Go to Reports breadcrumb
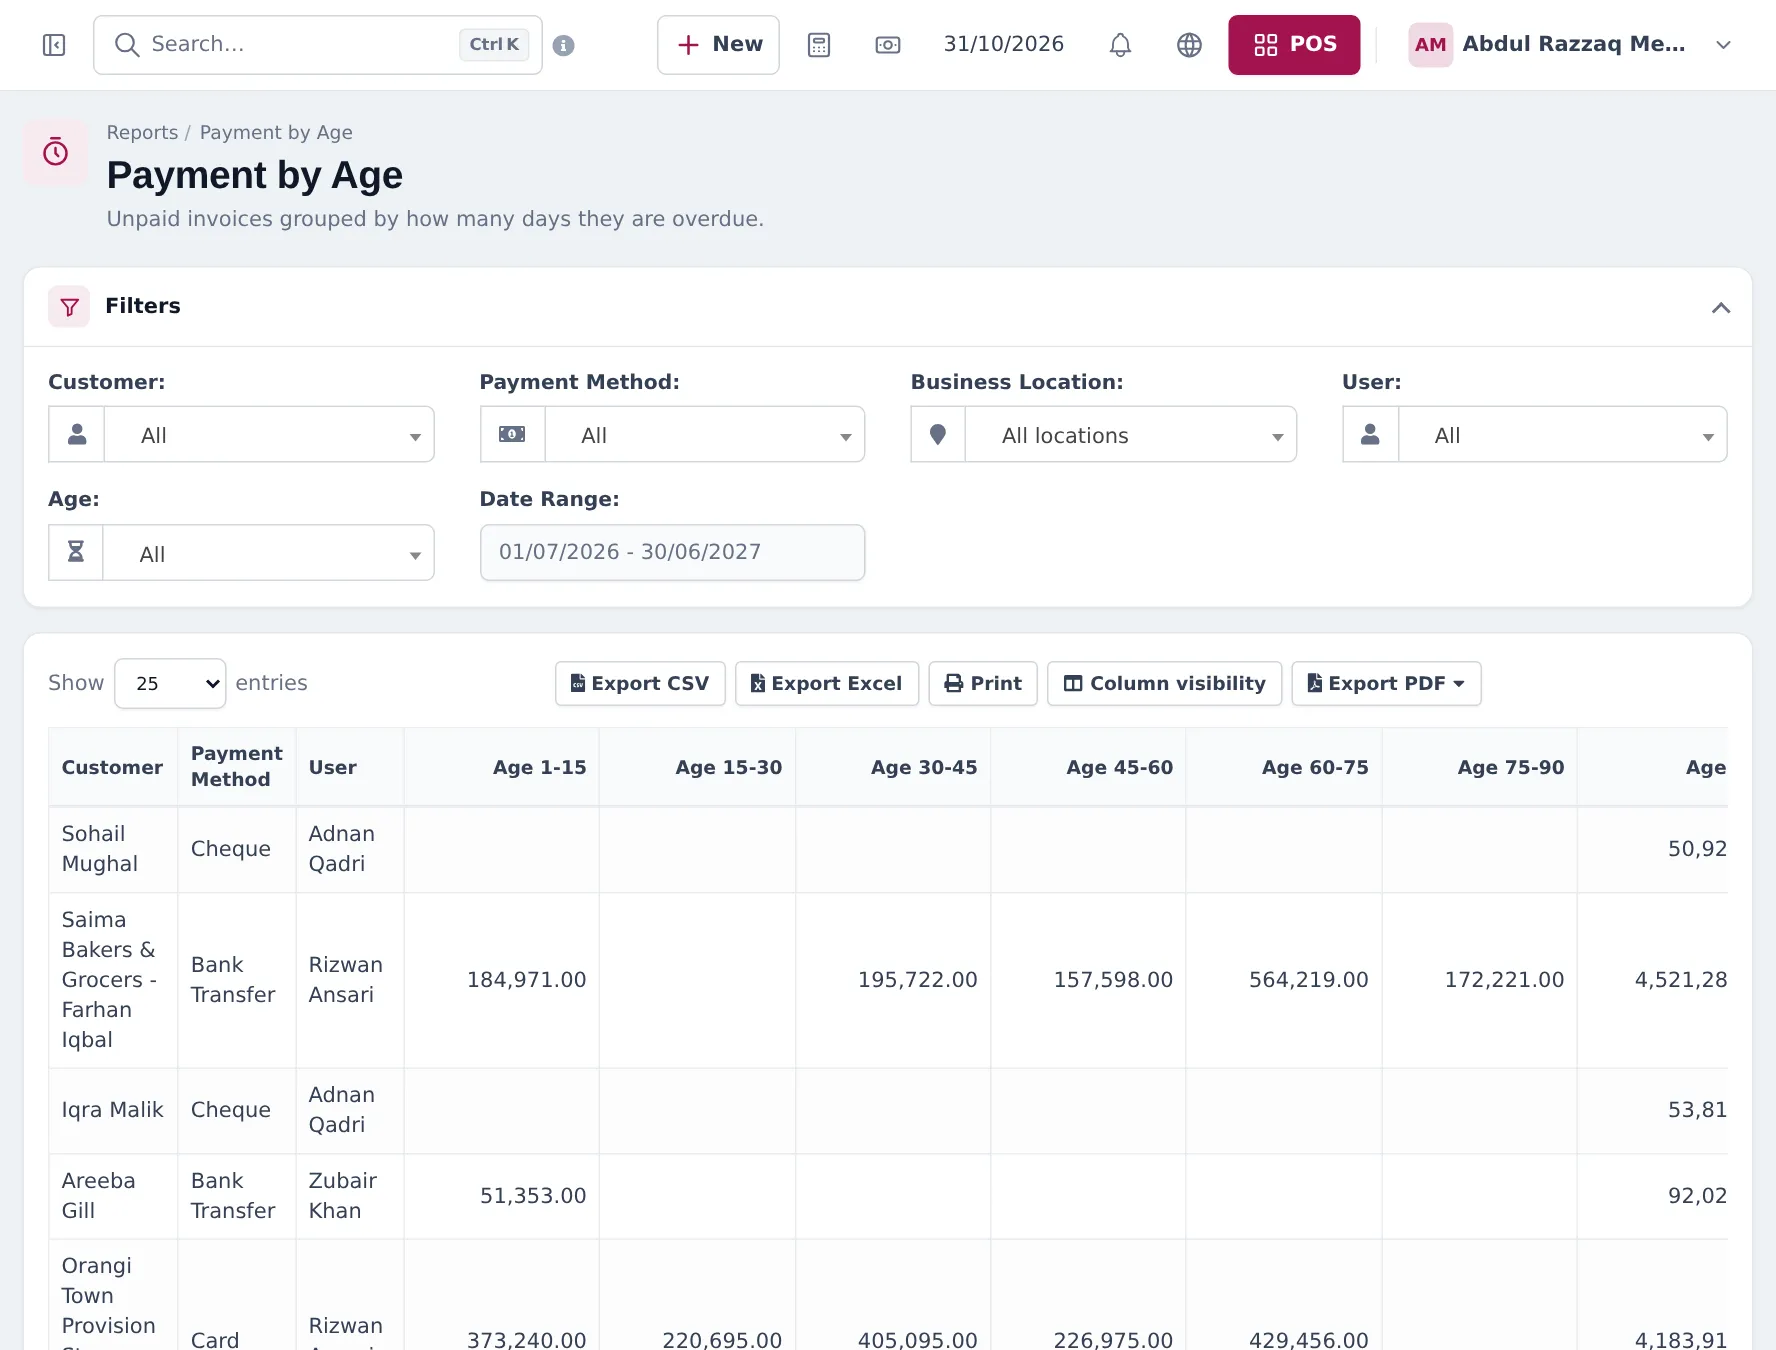Image resolution: width=1776 pixels, height=1350 pixels. tap(142, 132)
